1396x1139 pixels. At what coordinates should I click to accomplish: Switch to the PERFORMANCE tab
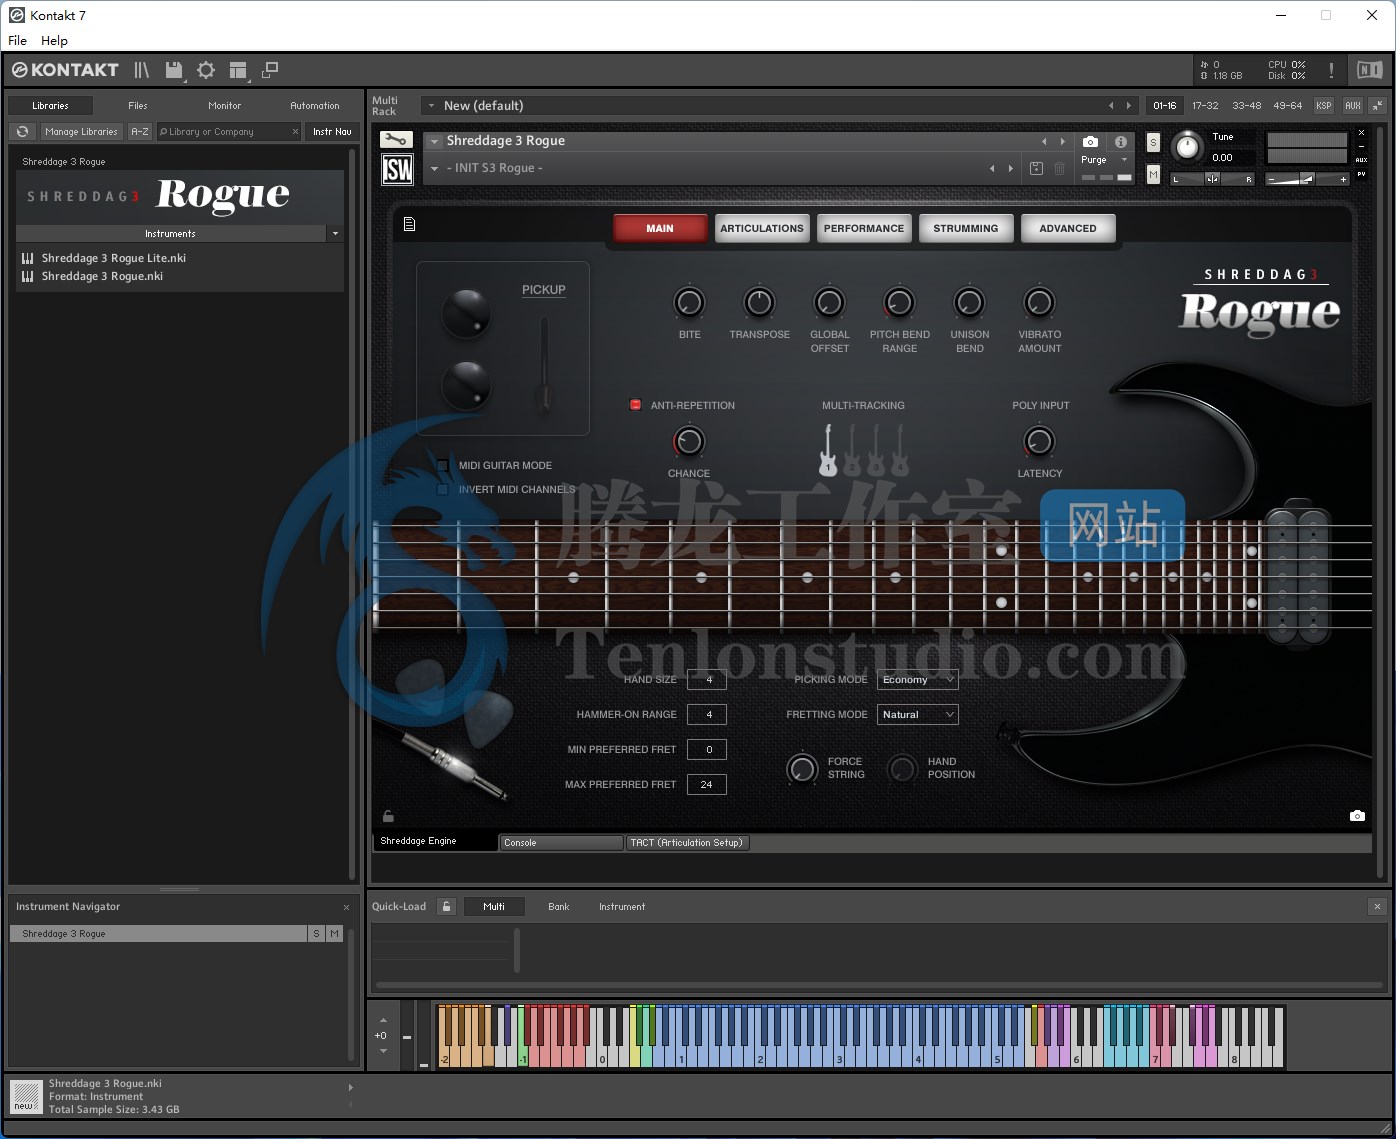pos(864,228)
